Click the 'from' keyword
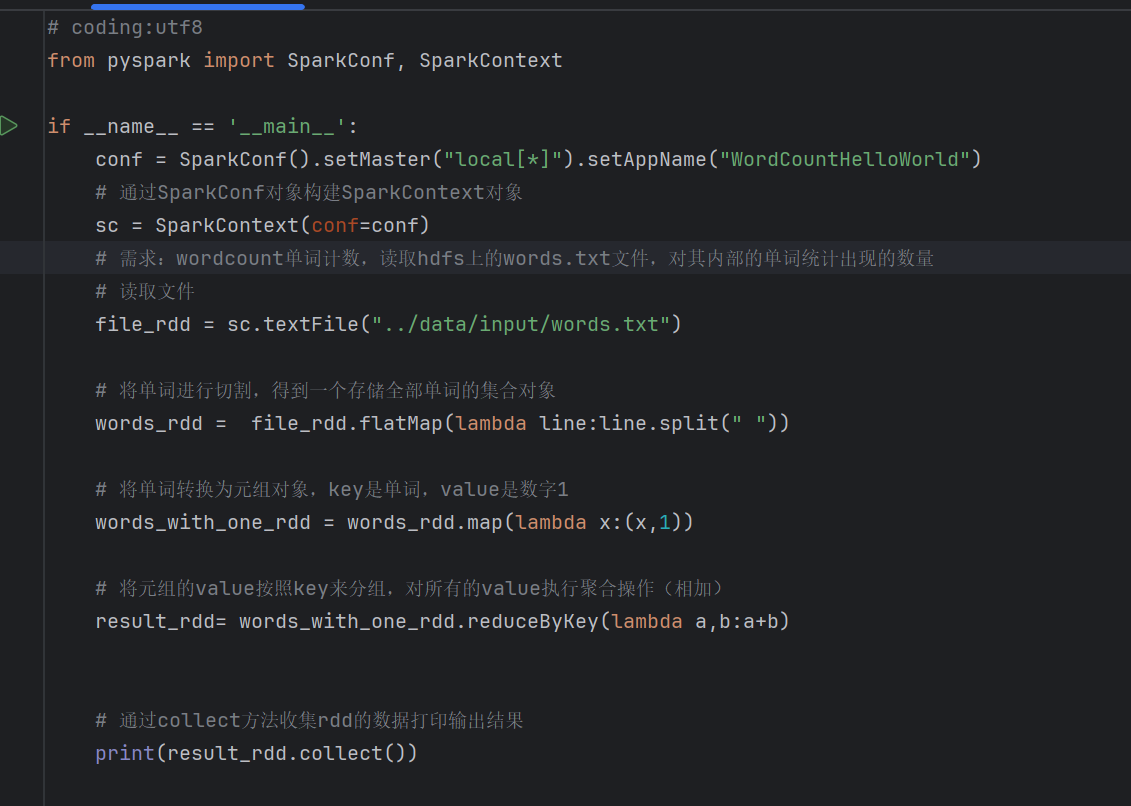The width and height of the screenshot is (1131, 806). 71,61
